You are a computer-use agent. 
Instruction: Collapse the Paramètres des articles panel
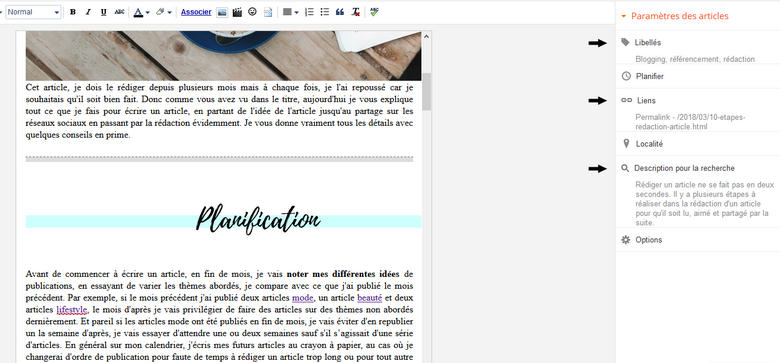coord(624,16)
